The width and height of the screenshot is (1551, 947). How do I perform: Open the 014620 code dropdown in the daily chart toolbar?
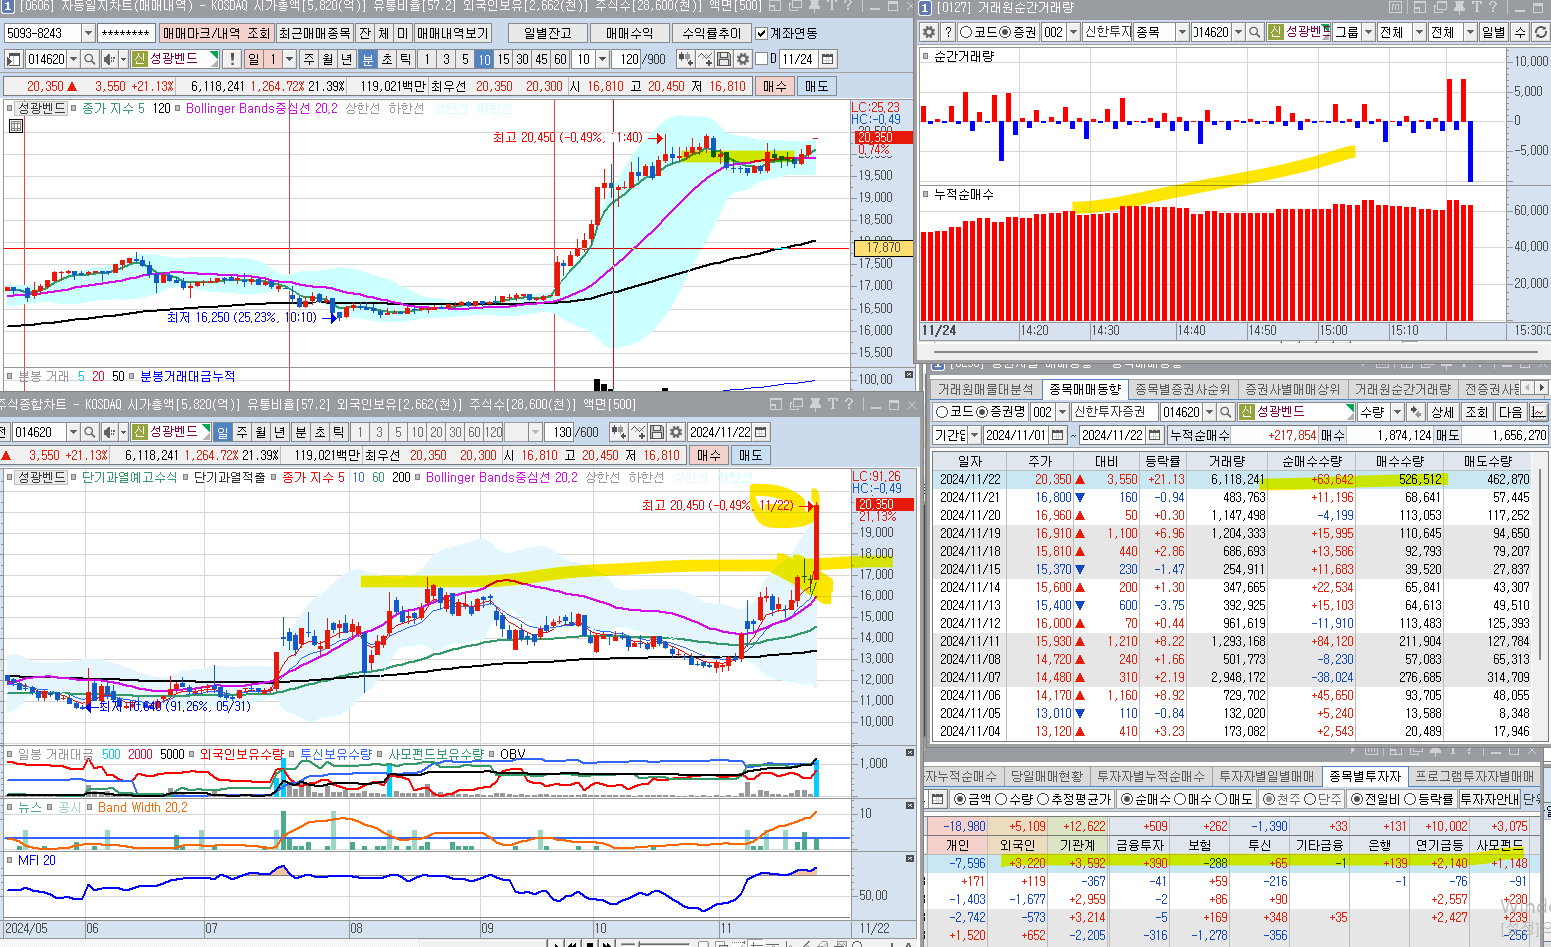click(x=73, y=432)
